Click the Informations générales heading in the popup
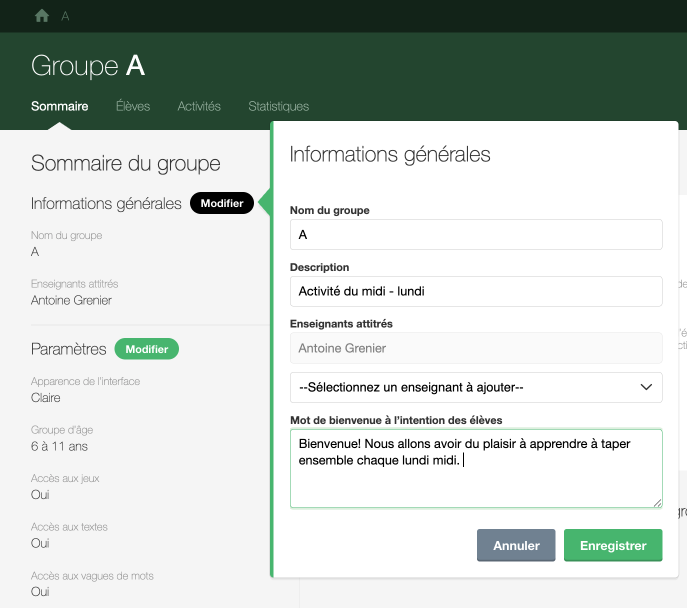This screenshot has width=687, height=608. click(389, 154)
